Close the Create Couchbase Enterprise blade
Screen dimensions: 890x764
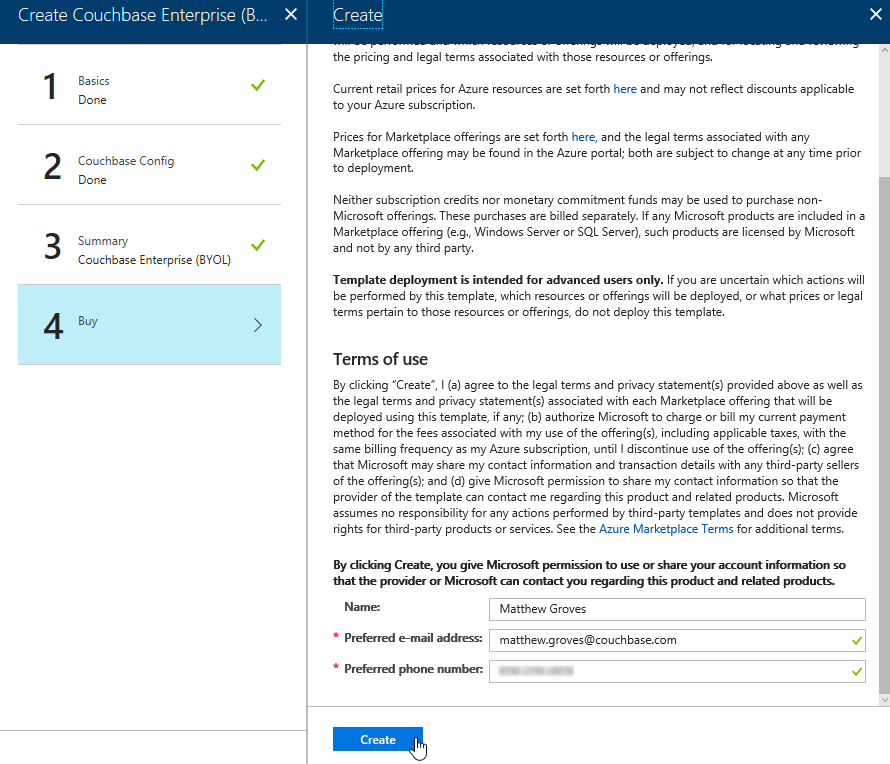point(291,15)
